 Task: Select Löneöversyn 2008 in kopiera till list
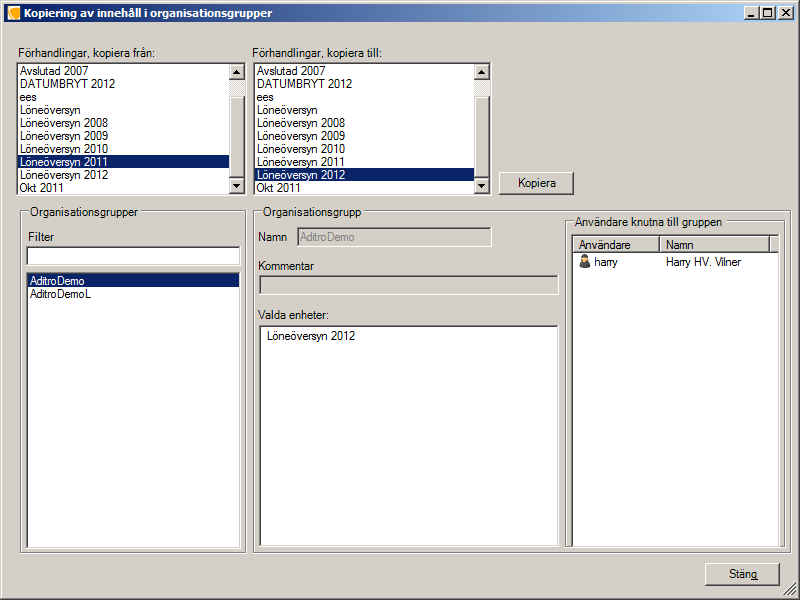click(x=364, y=123)
